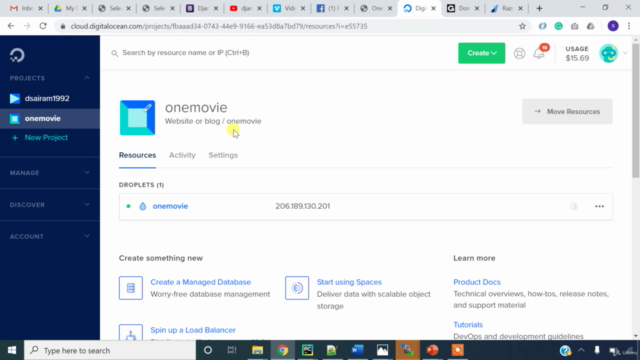Open a new browser tab

pos(539,8)
